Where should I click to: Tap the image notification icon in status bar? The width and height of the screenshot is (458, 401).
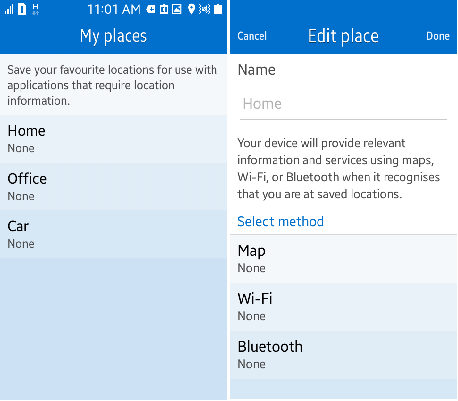click(x=177, y=9)
